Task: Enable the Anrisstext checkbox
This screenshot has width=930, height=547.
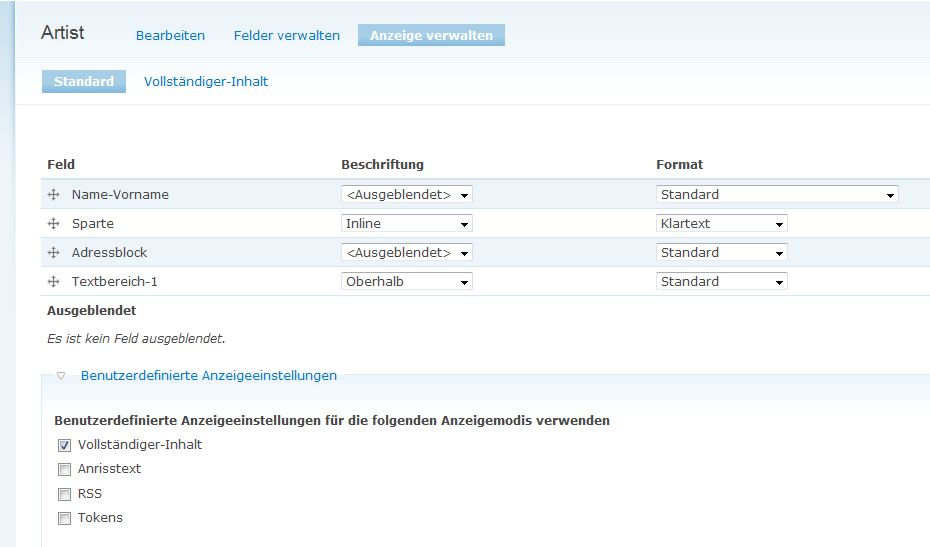Action: (x=64, y=469)
